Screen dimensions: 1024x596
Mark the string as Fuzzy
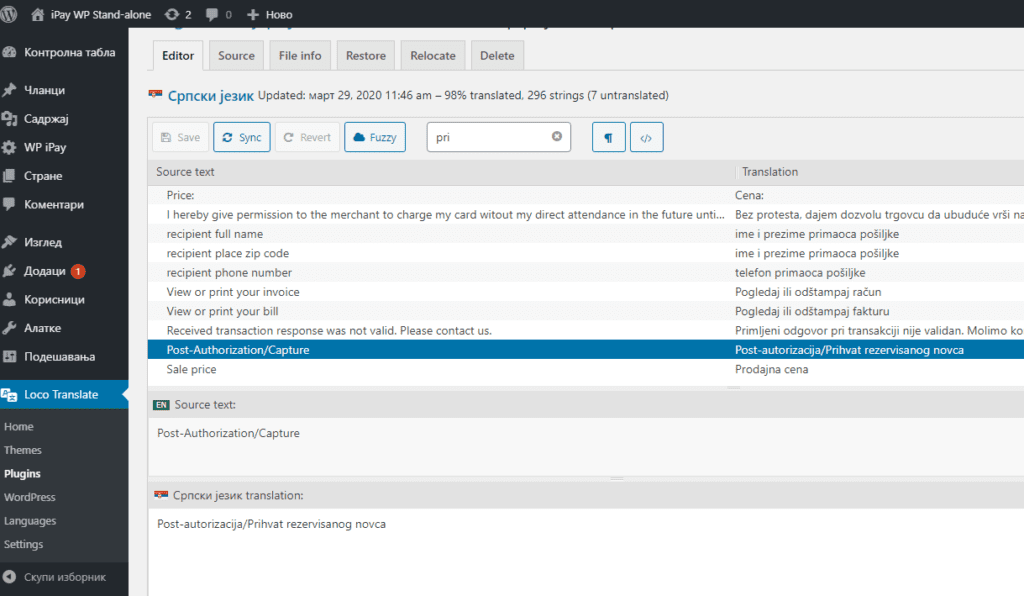tap(375, 137)
